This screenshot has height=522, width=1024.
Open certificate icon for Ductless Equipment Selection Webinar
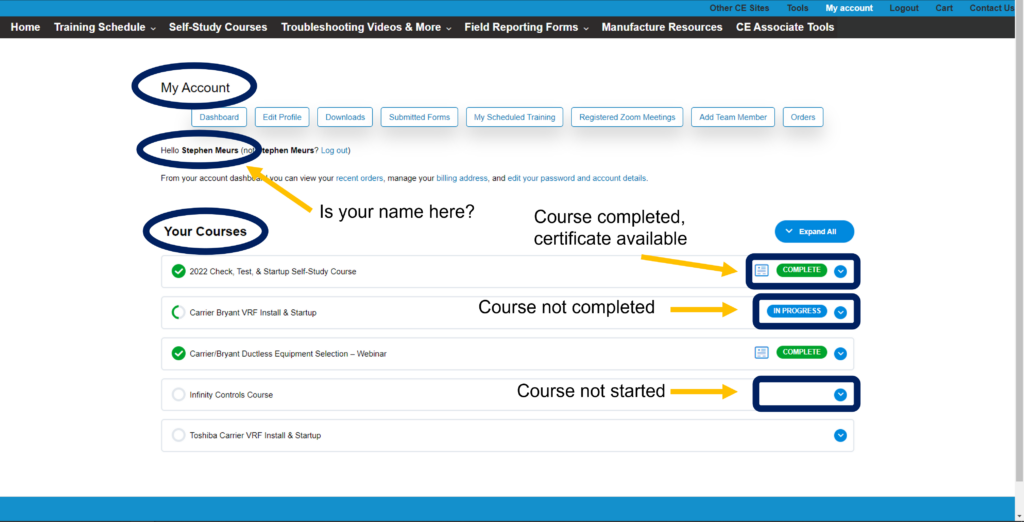coord(761,353)
